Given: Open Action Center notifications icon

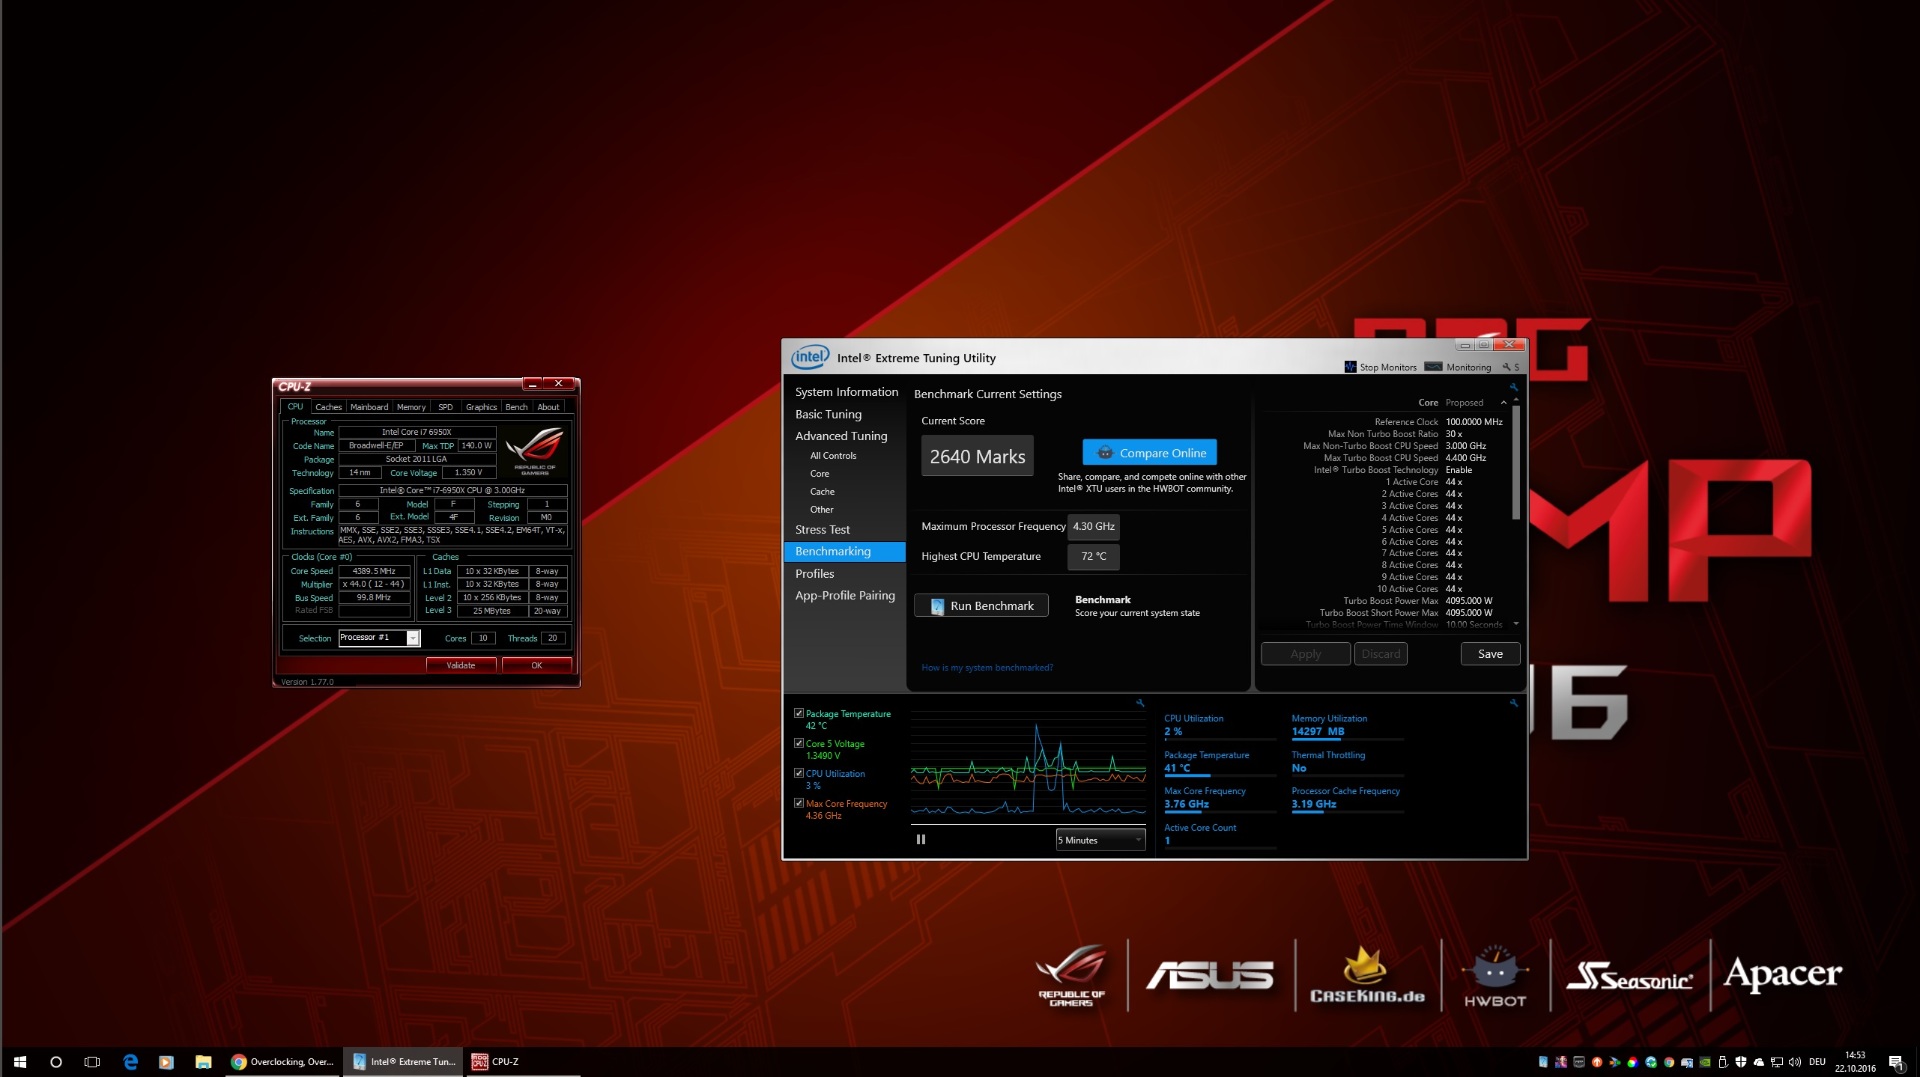Looking at the screenshot, I should pos(1896,1062).
